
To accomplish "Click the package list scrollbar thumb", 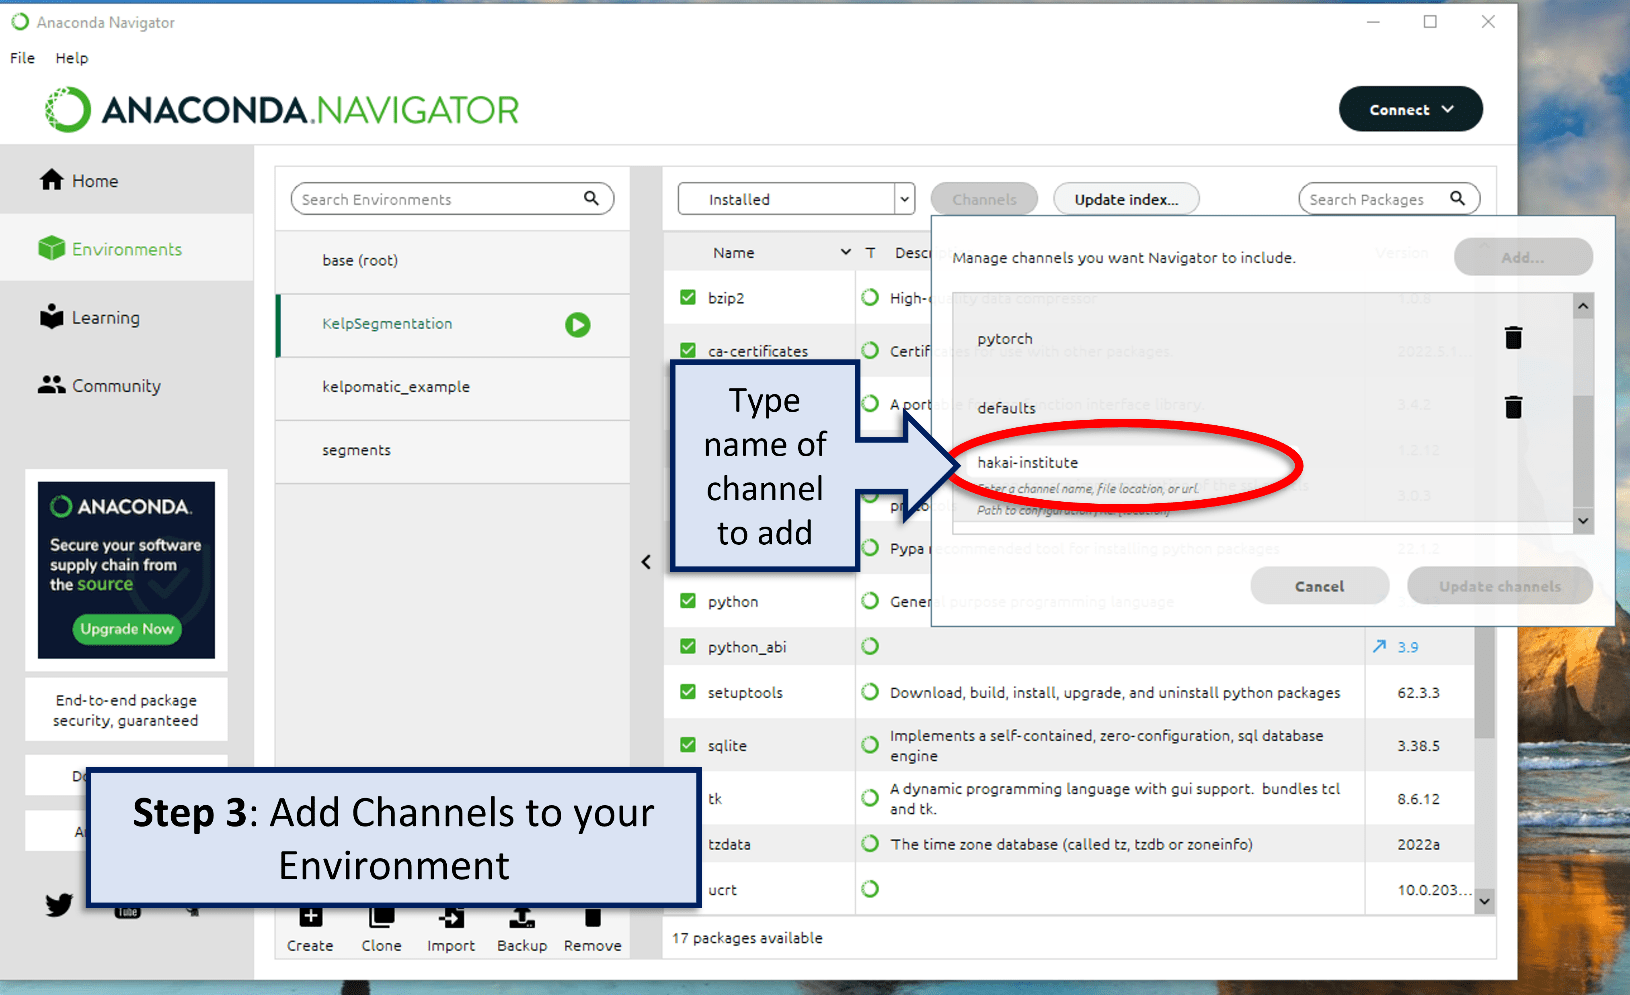I will pyautogui.click(x=1485, y=684).
